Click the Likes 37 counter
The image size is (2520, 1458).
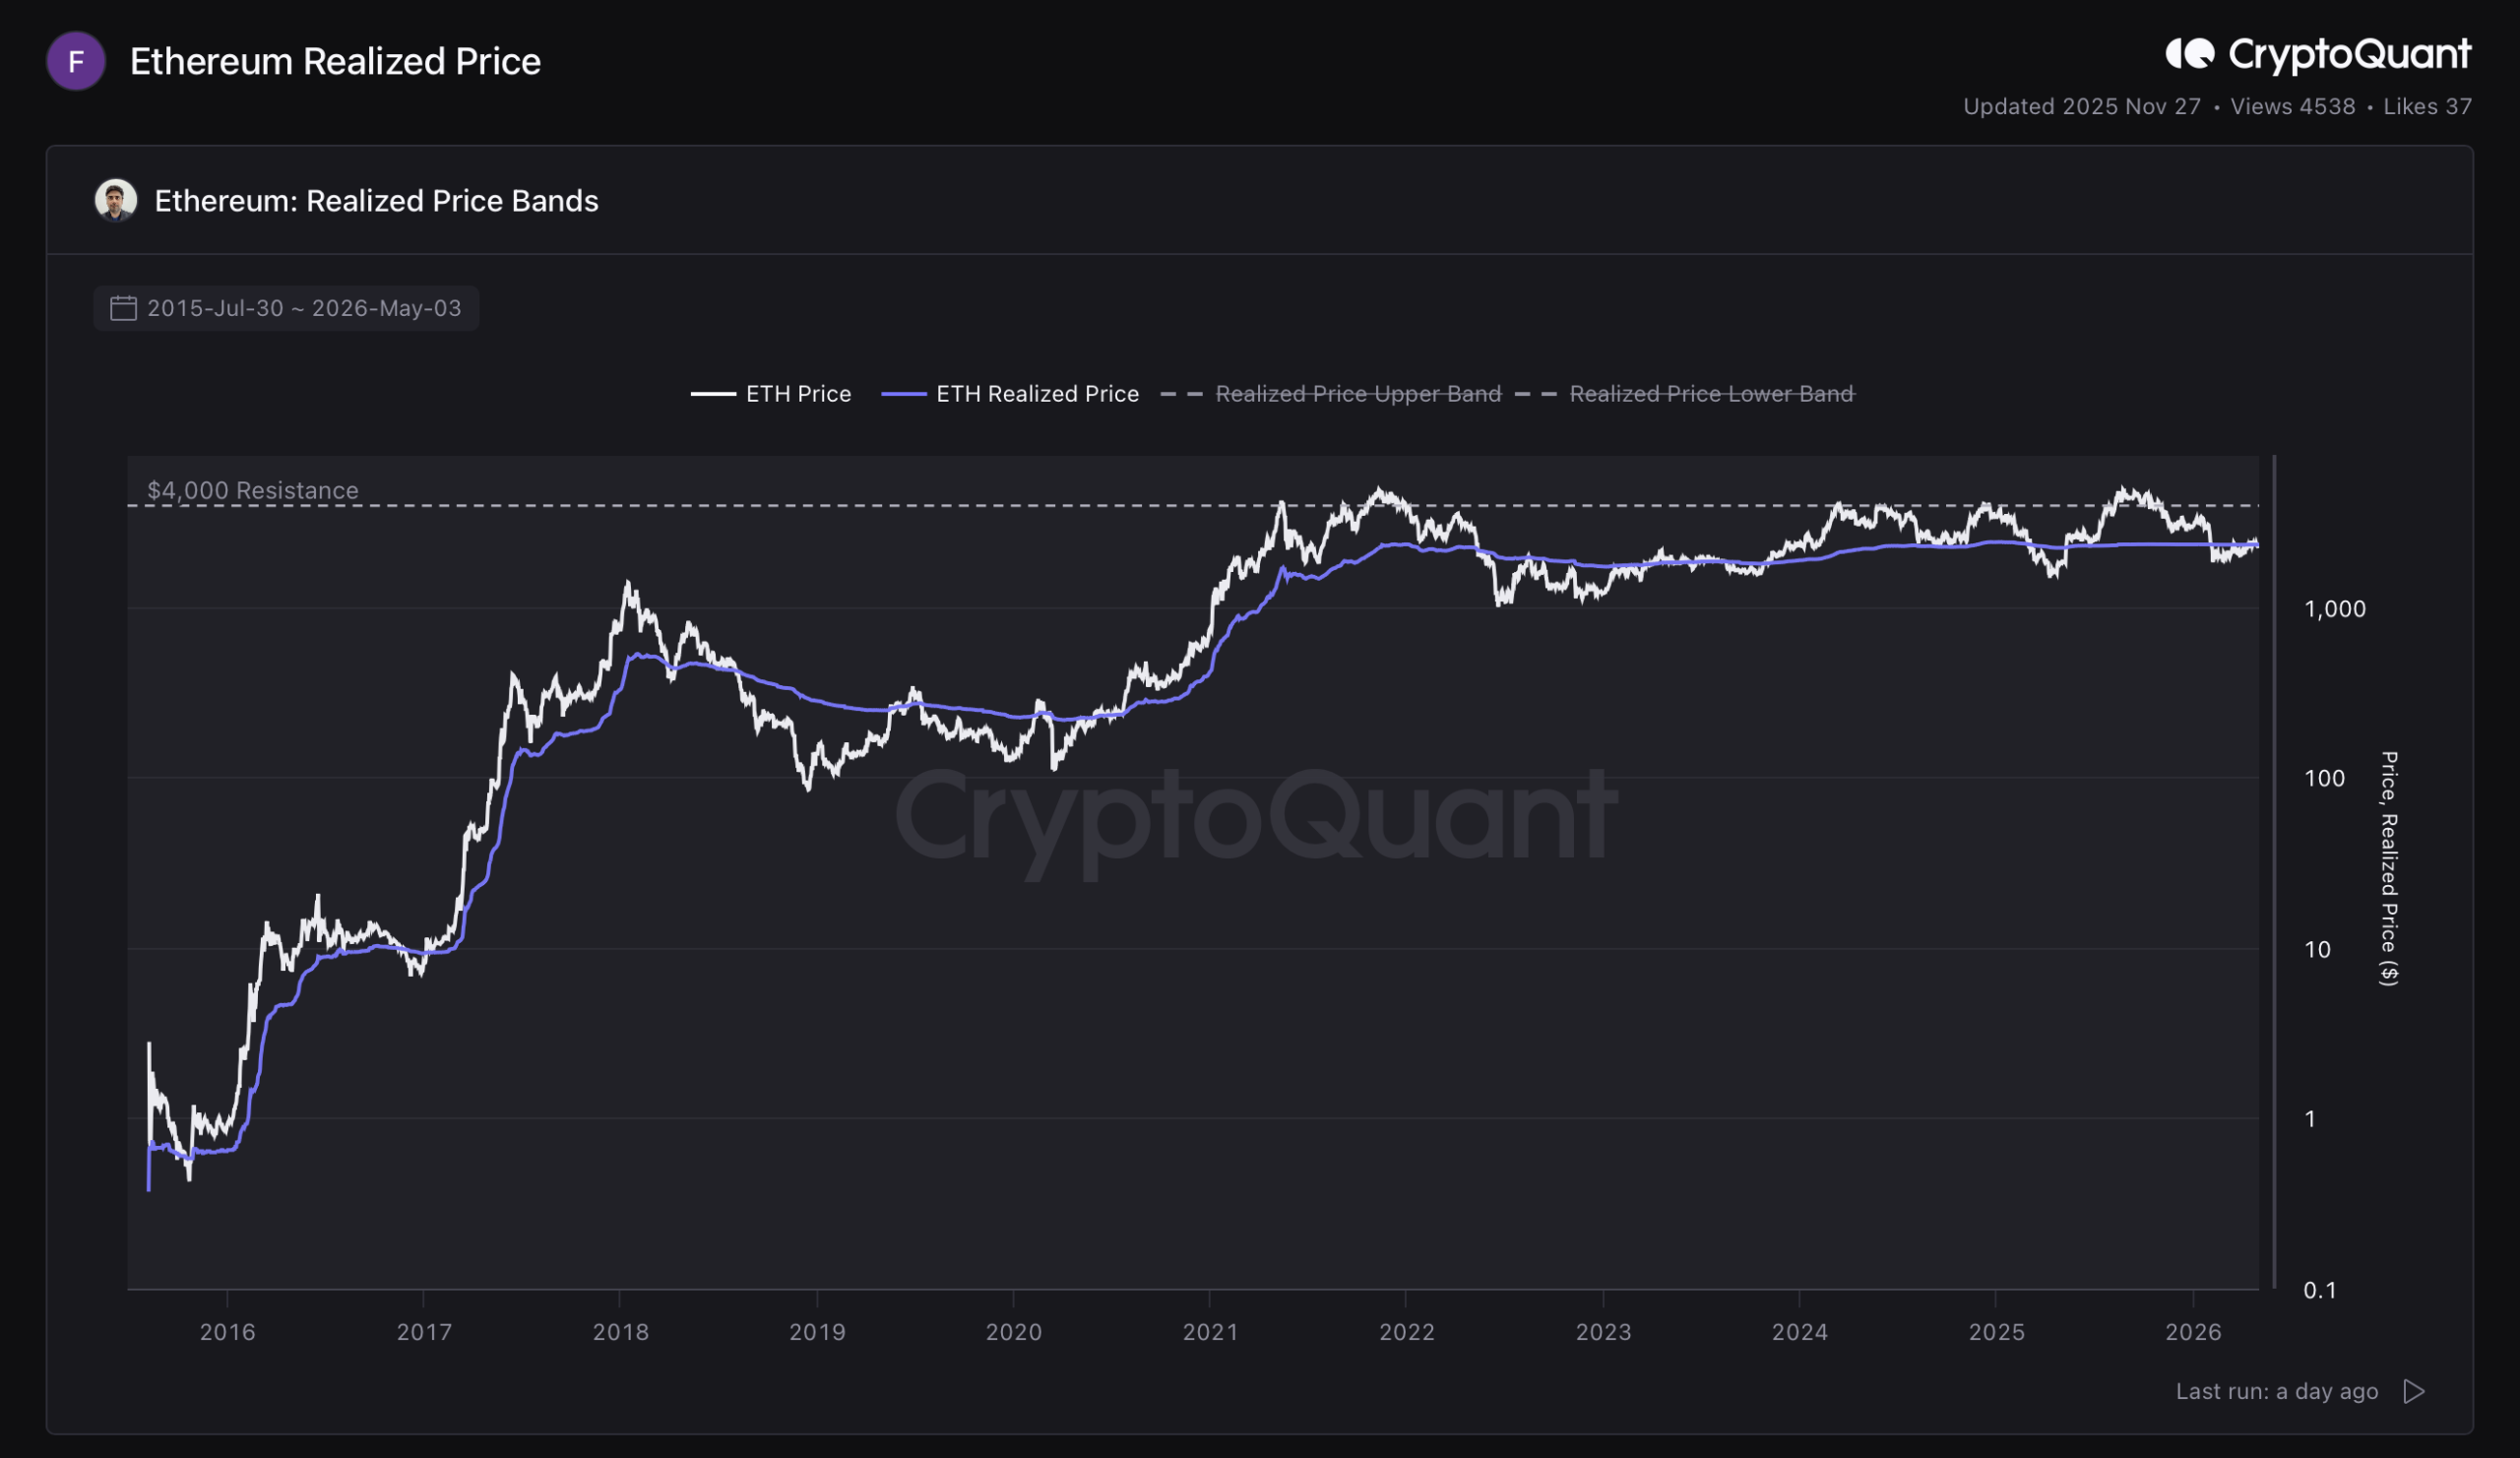[2427, 107]
